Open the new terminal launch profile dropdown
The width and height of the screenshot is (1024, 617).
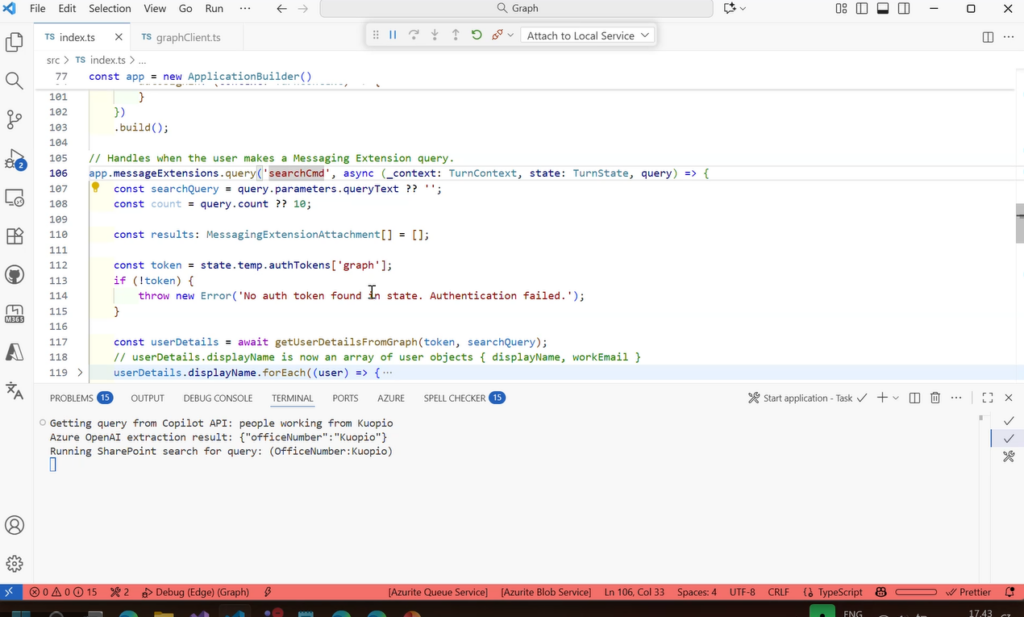[896, 398]
